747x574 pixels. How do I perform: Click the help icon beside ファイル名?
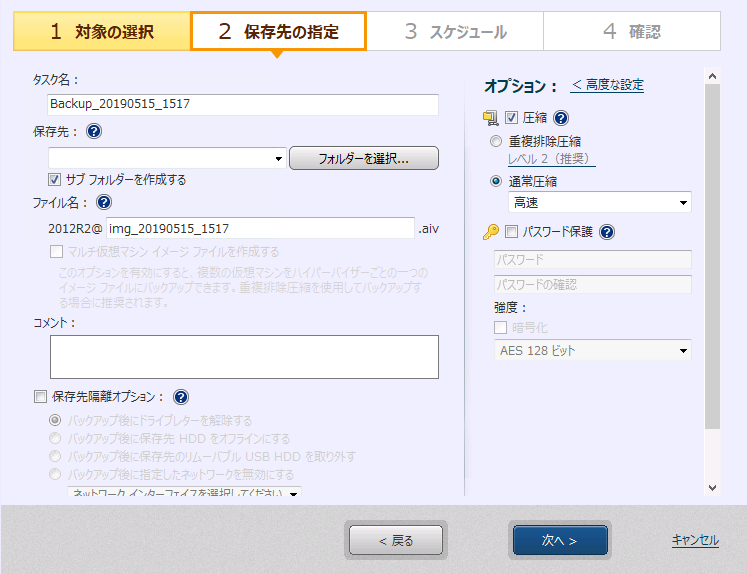click(104, 202)
